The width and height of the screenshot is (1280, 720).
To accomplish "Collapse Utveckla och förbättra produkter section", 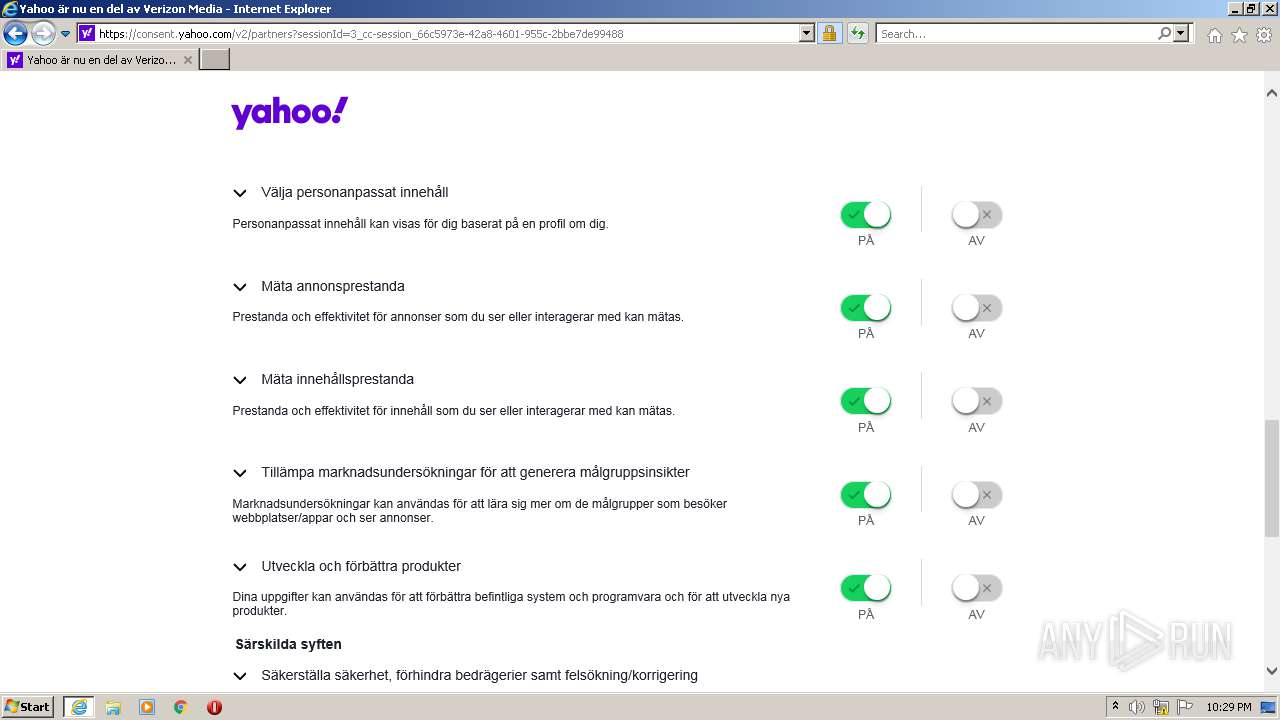I will pos(240,567).
